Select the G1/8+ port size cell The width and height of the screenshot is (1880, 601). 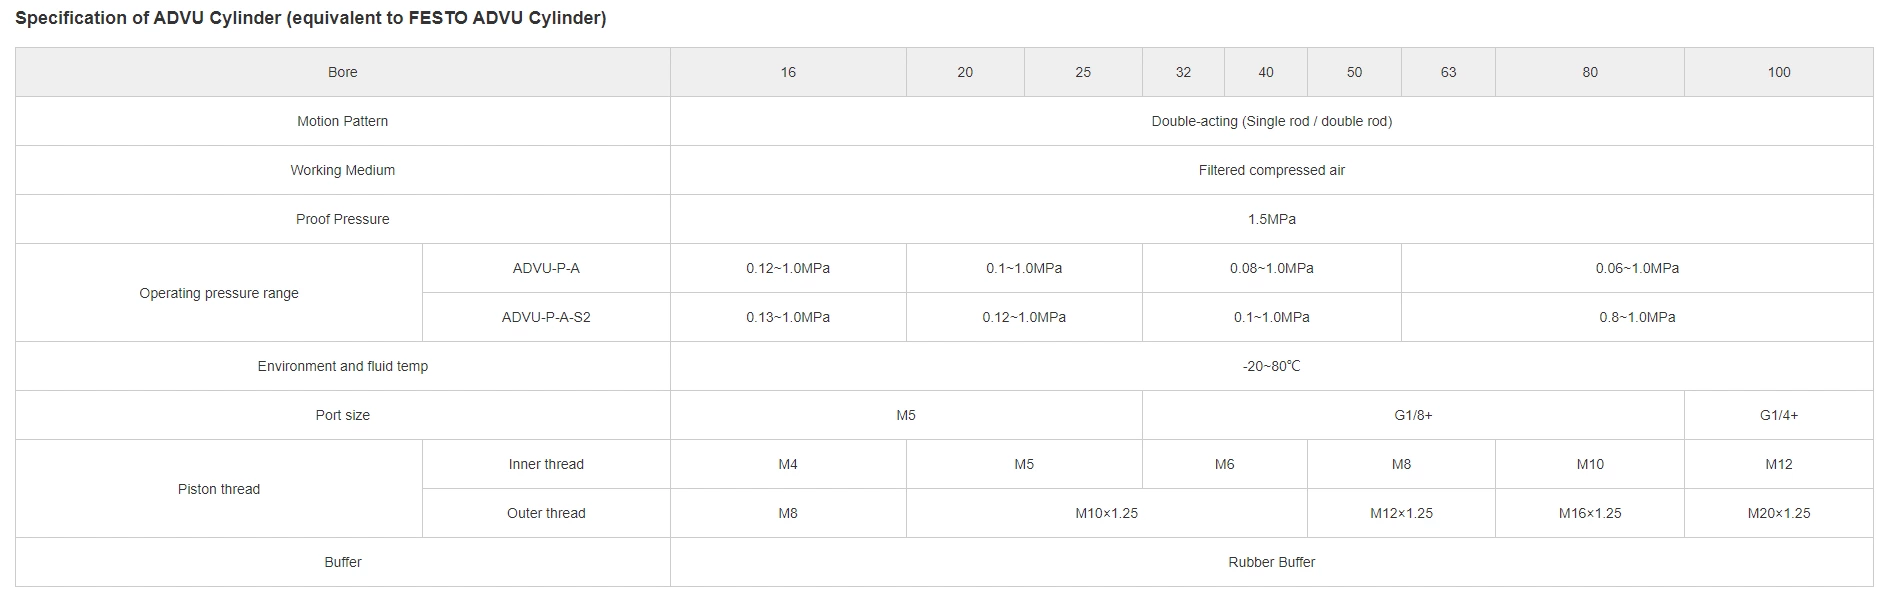1413,415
